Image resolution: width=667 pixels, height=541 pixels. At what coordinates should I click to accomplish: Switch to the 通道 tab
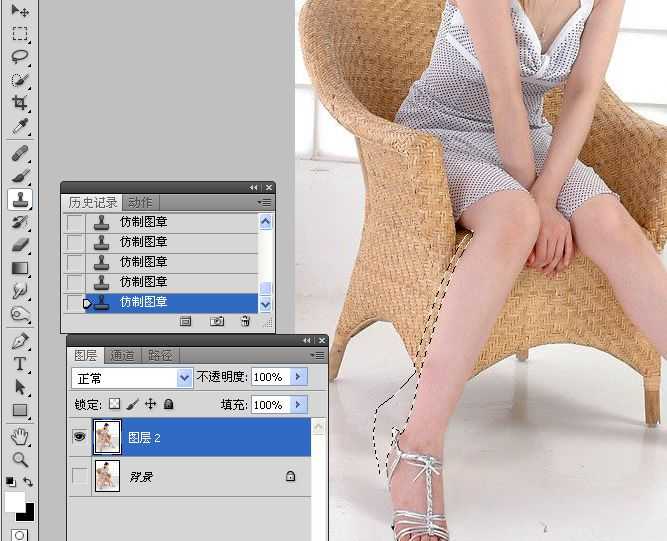(x=123, y=355)
